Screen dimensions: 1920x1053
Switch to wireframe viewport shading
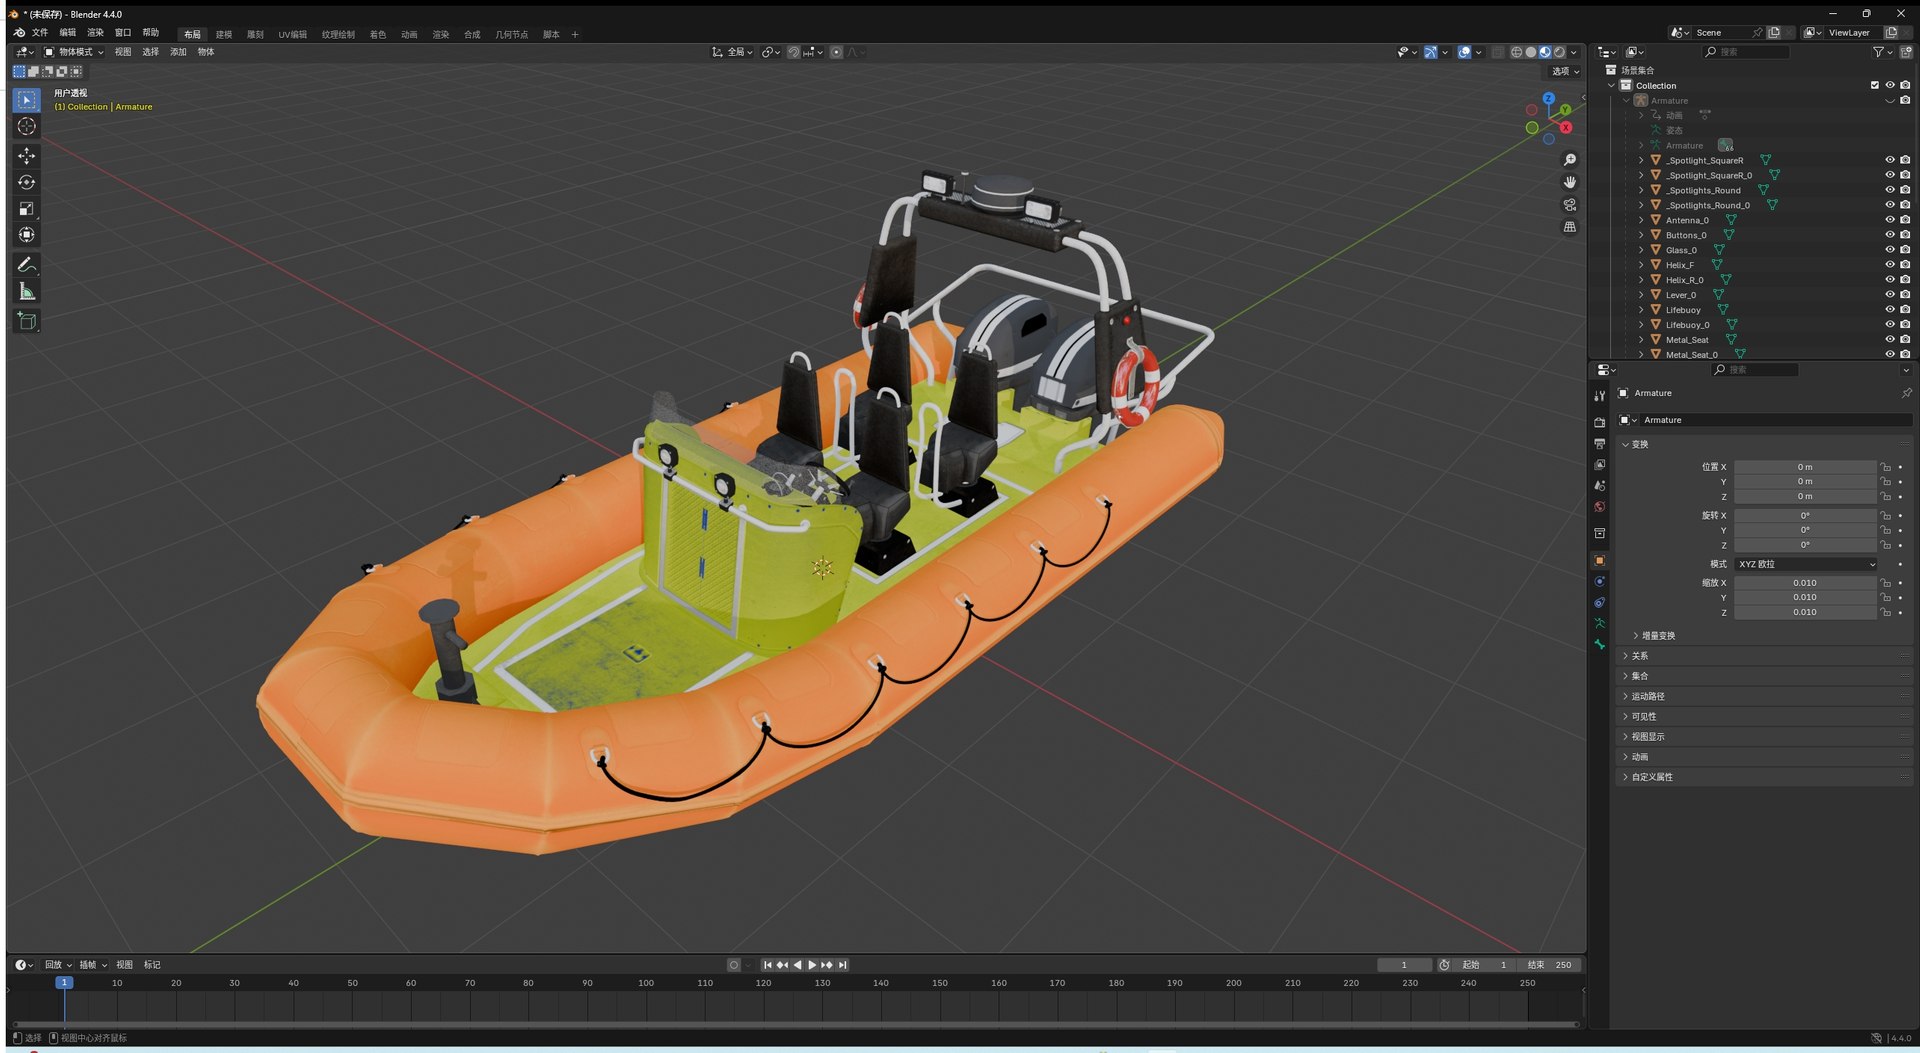tap(1517, 52)
